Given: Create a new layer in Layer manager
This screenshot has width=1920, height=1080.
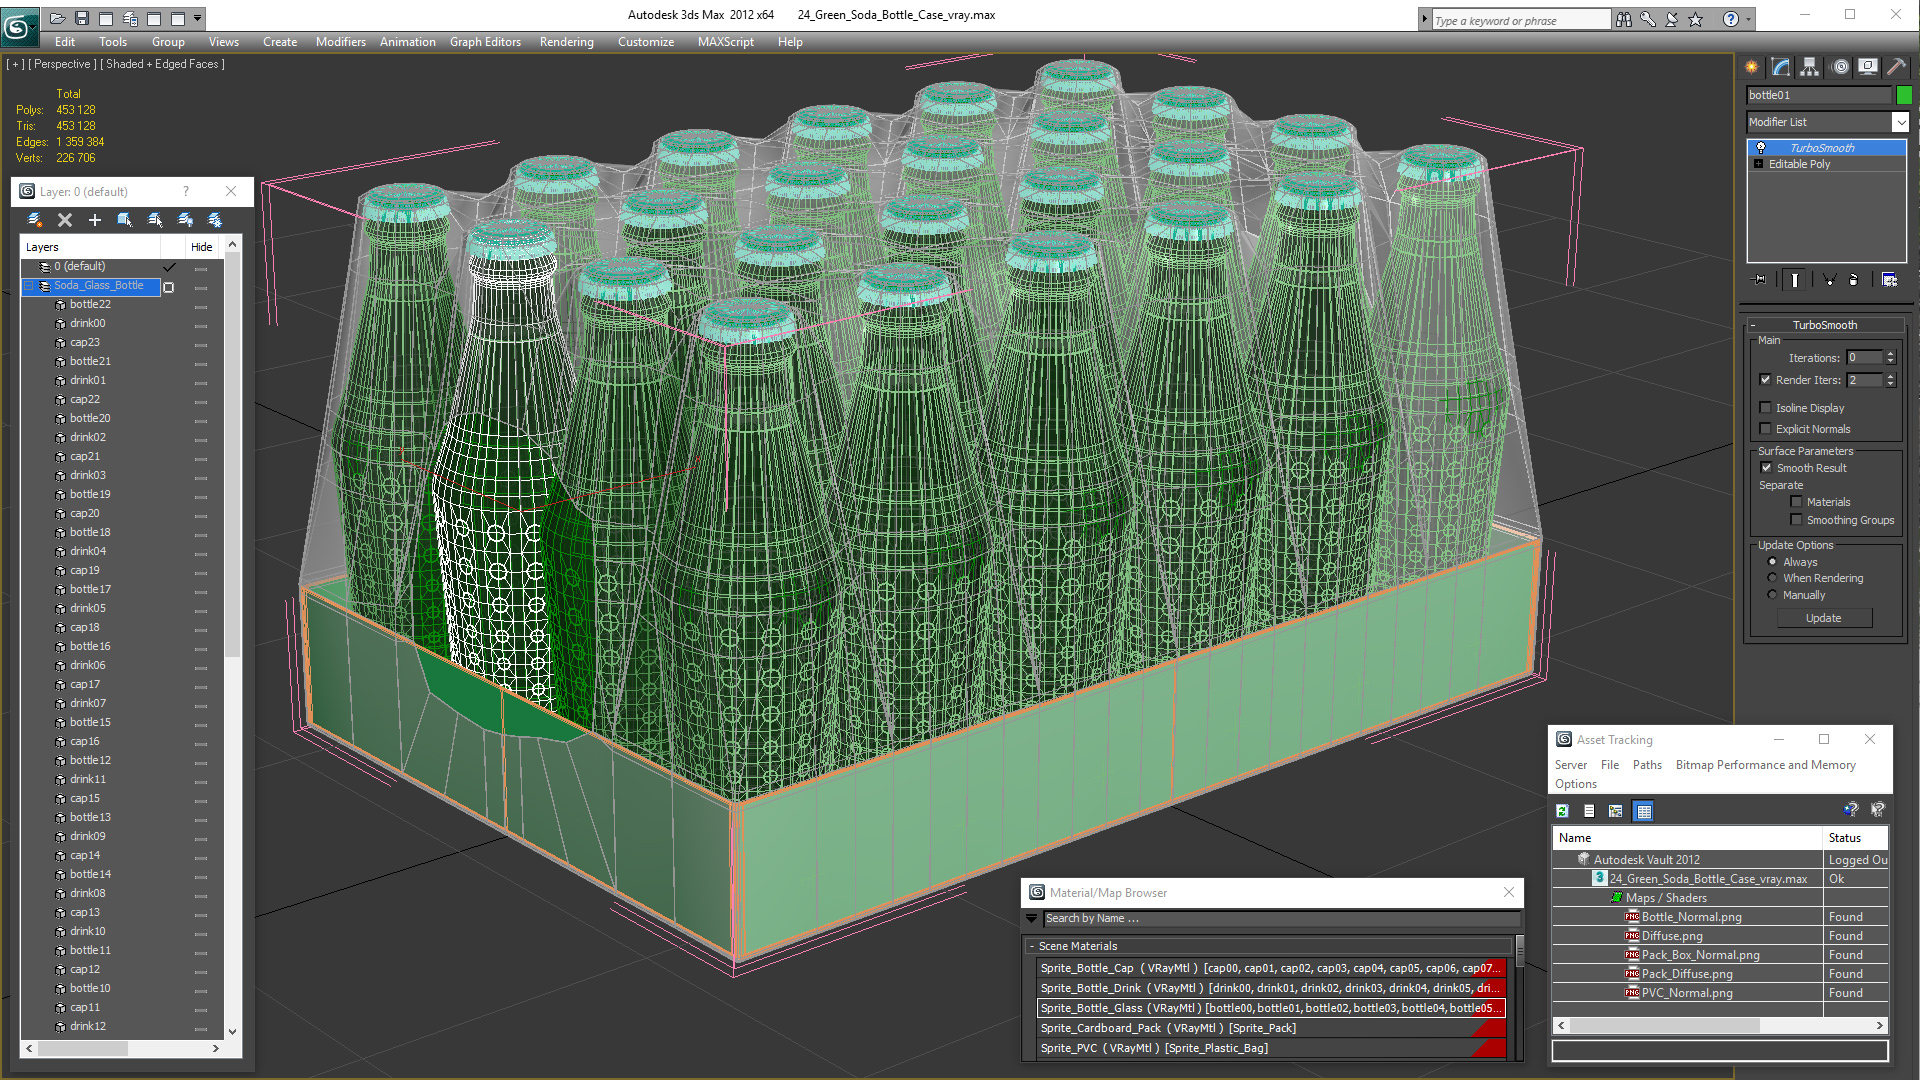Looking at the screenshot, I should click(x=35, y=220).
